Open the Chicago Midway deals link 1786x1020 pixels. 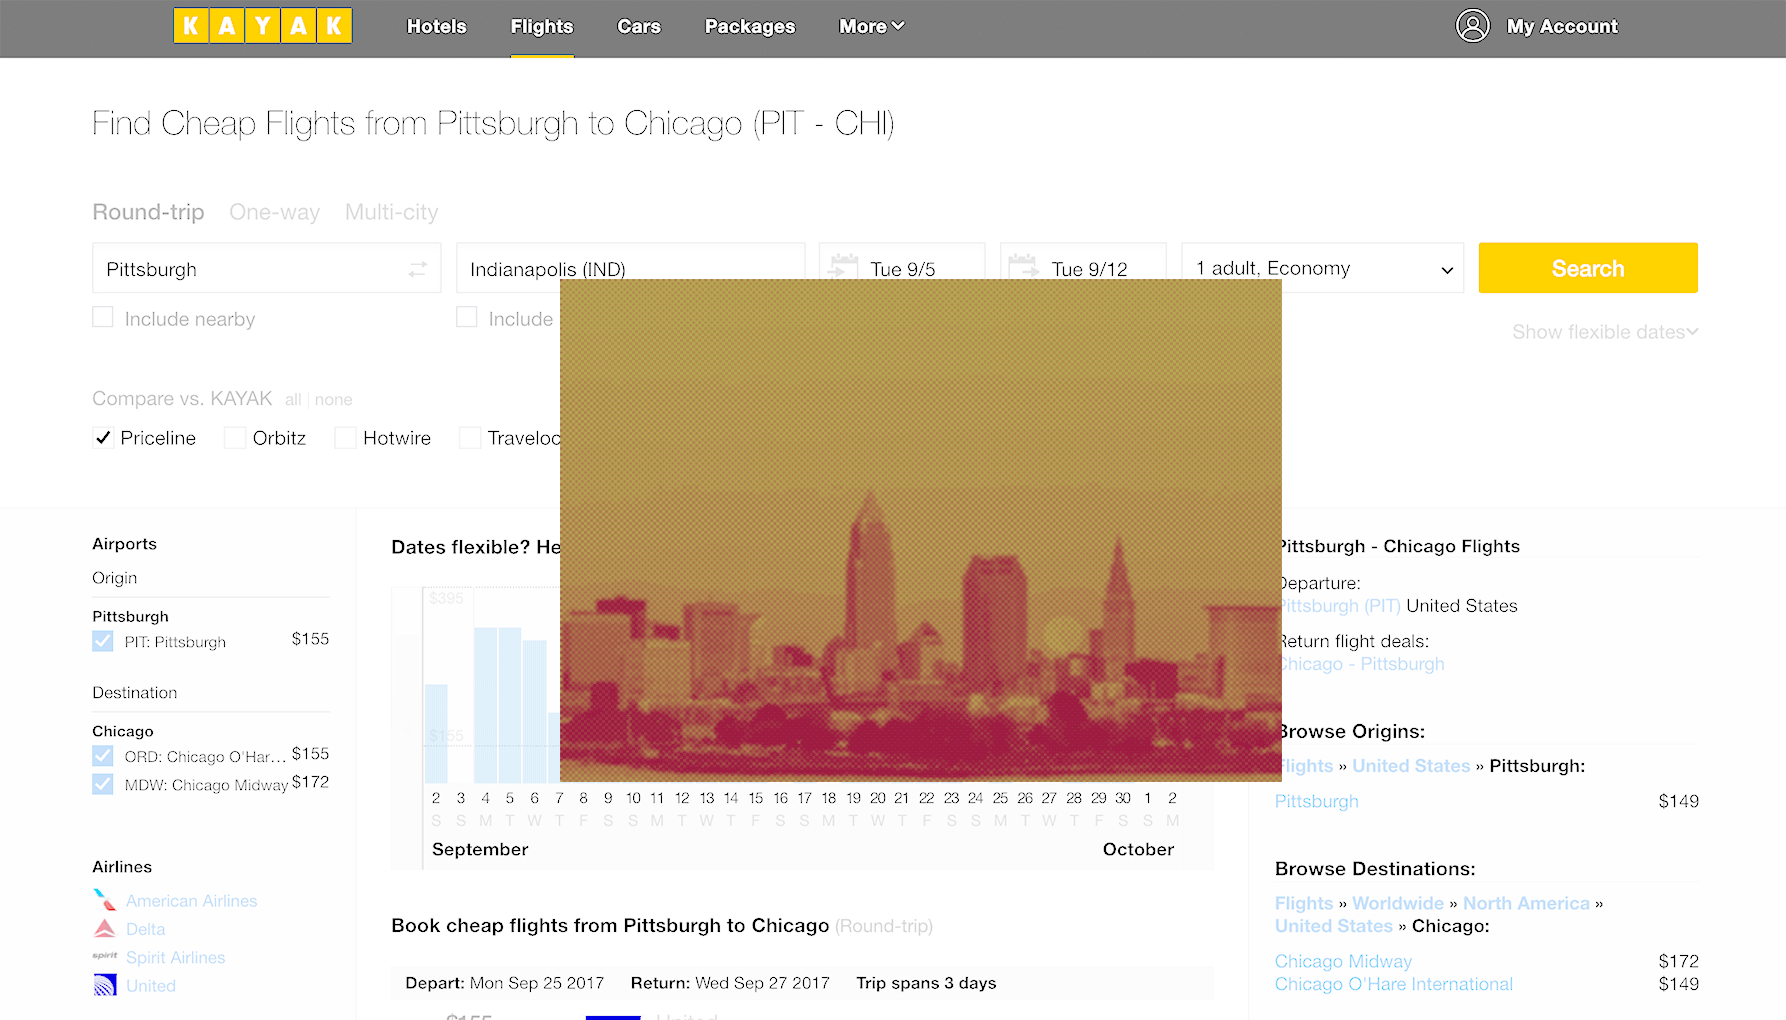[x=1343, y=960]
